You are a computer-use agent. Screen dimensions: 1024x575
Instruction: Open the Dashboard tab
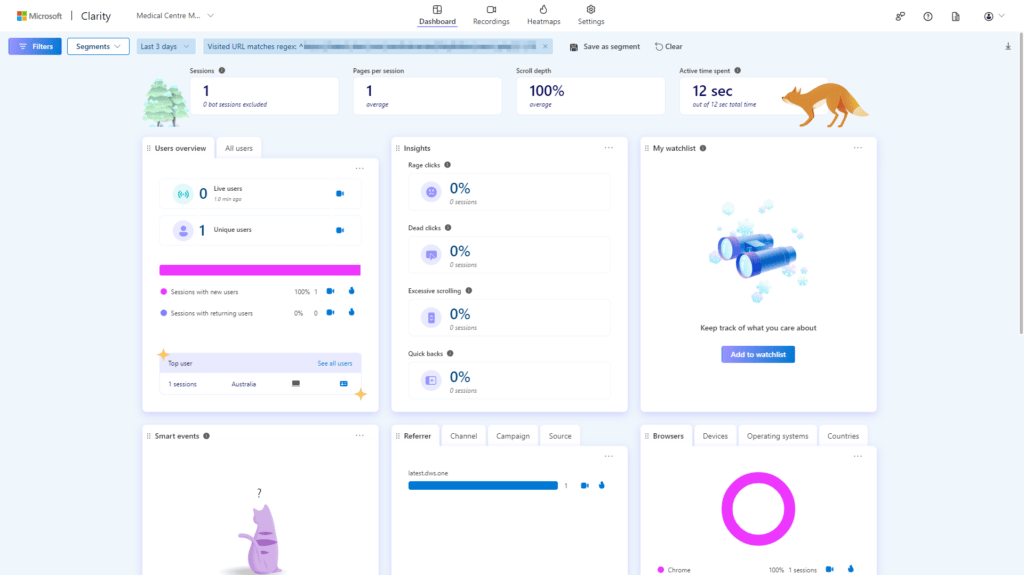pyautogui.click(x=437, y=15)
